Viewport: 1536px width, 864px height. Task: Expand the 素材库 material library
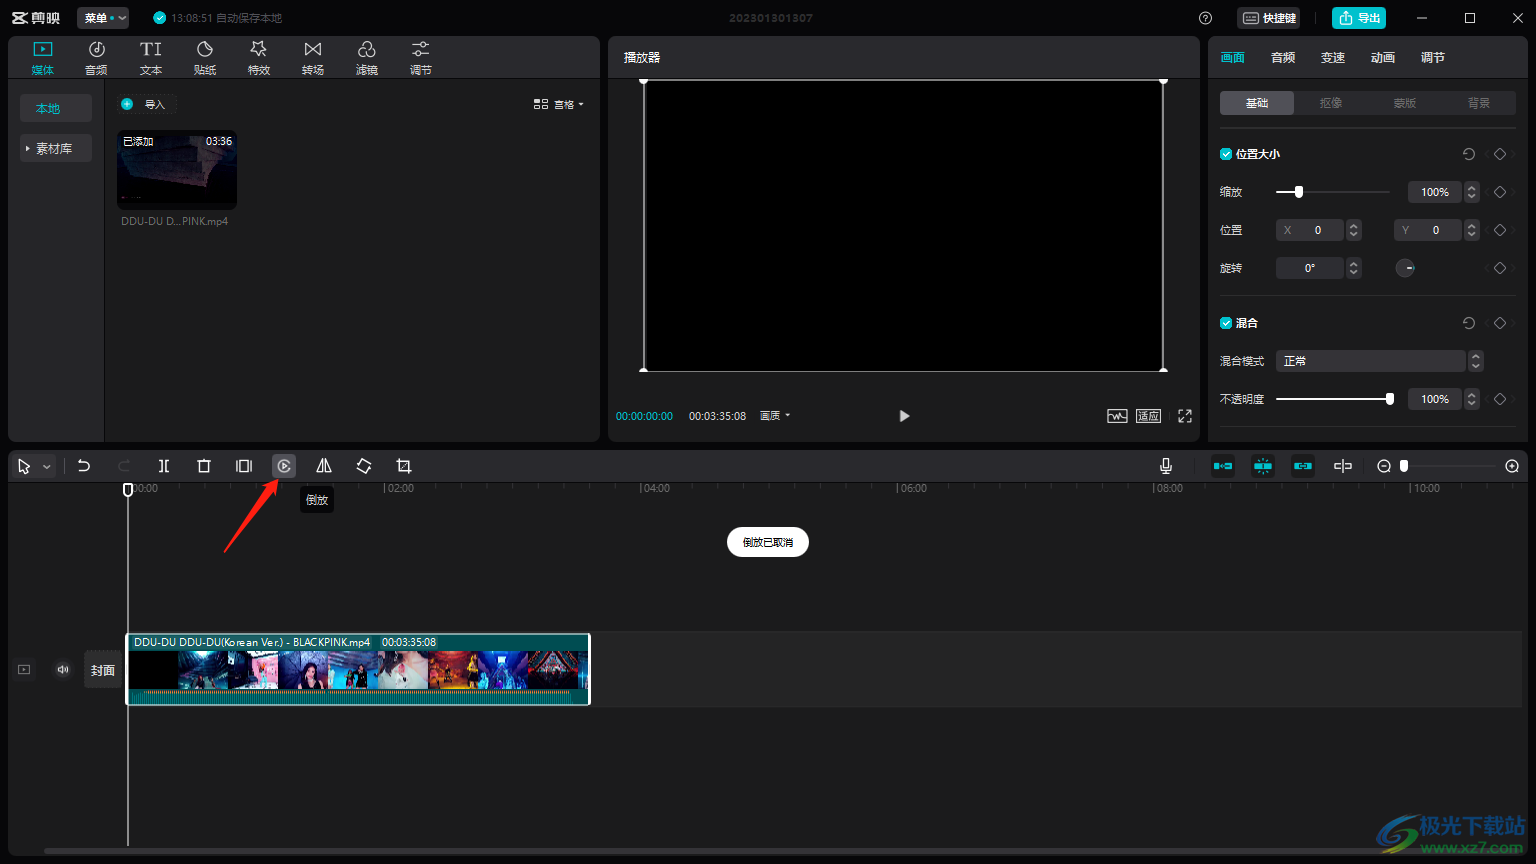pos(56,148)
